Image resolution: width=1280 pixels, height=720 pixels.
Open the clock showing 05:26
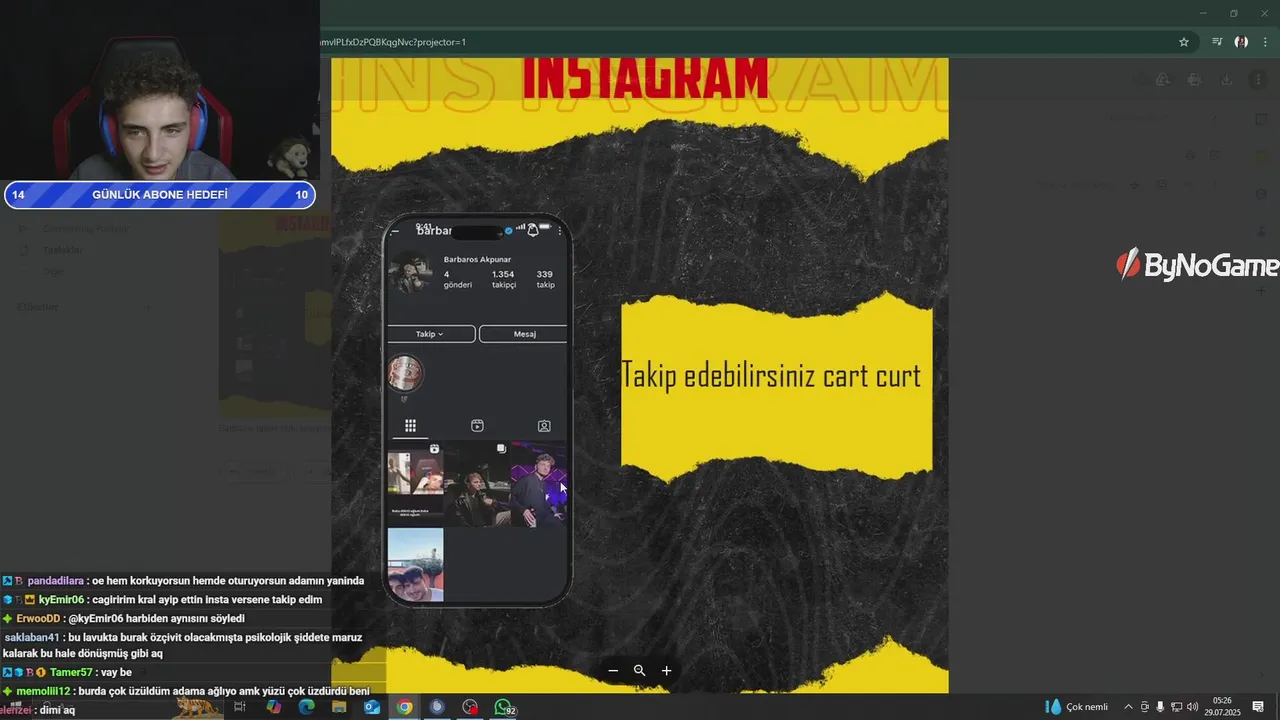point(1222,707)
